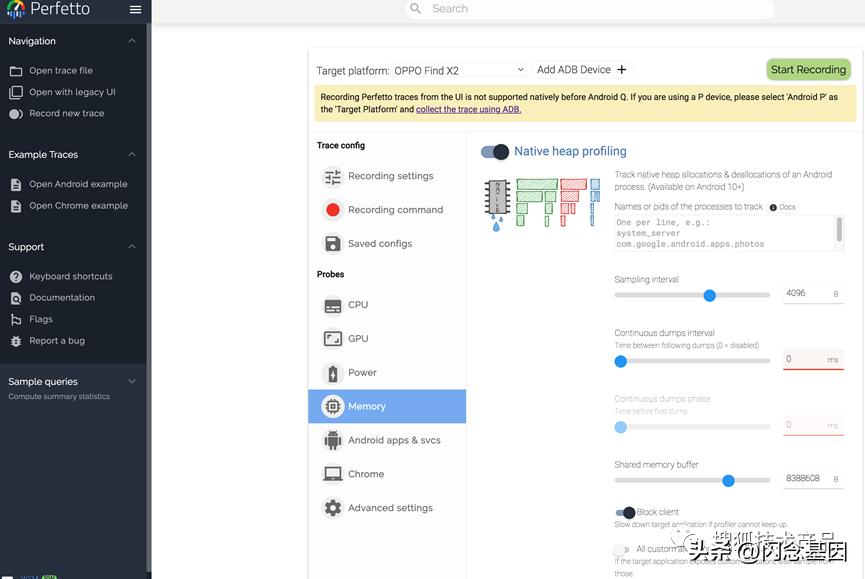Screen dimensions: 865x579
Task: Click the Search input field
Action: pyautogui.click(x=590, y=9)
